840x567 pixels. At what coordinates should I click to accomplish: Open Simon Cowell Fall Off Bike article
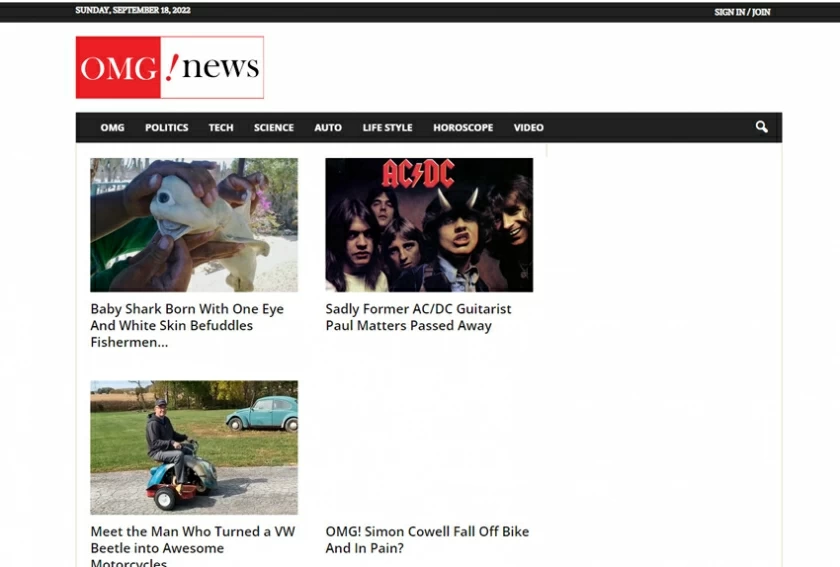[427, 540]
